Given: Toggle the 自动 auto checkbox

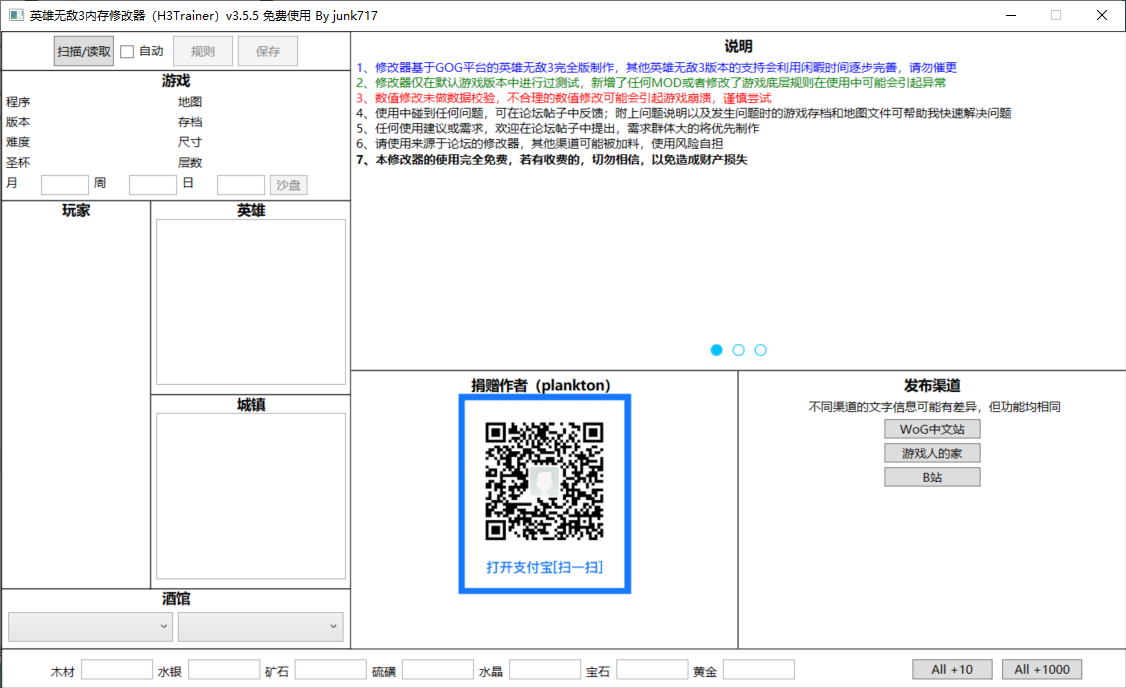Looking at the screenshot, I should (127, 52).
